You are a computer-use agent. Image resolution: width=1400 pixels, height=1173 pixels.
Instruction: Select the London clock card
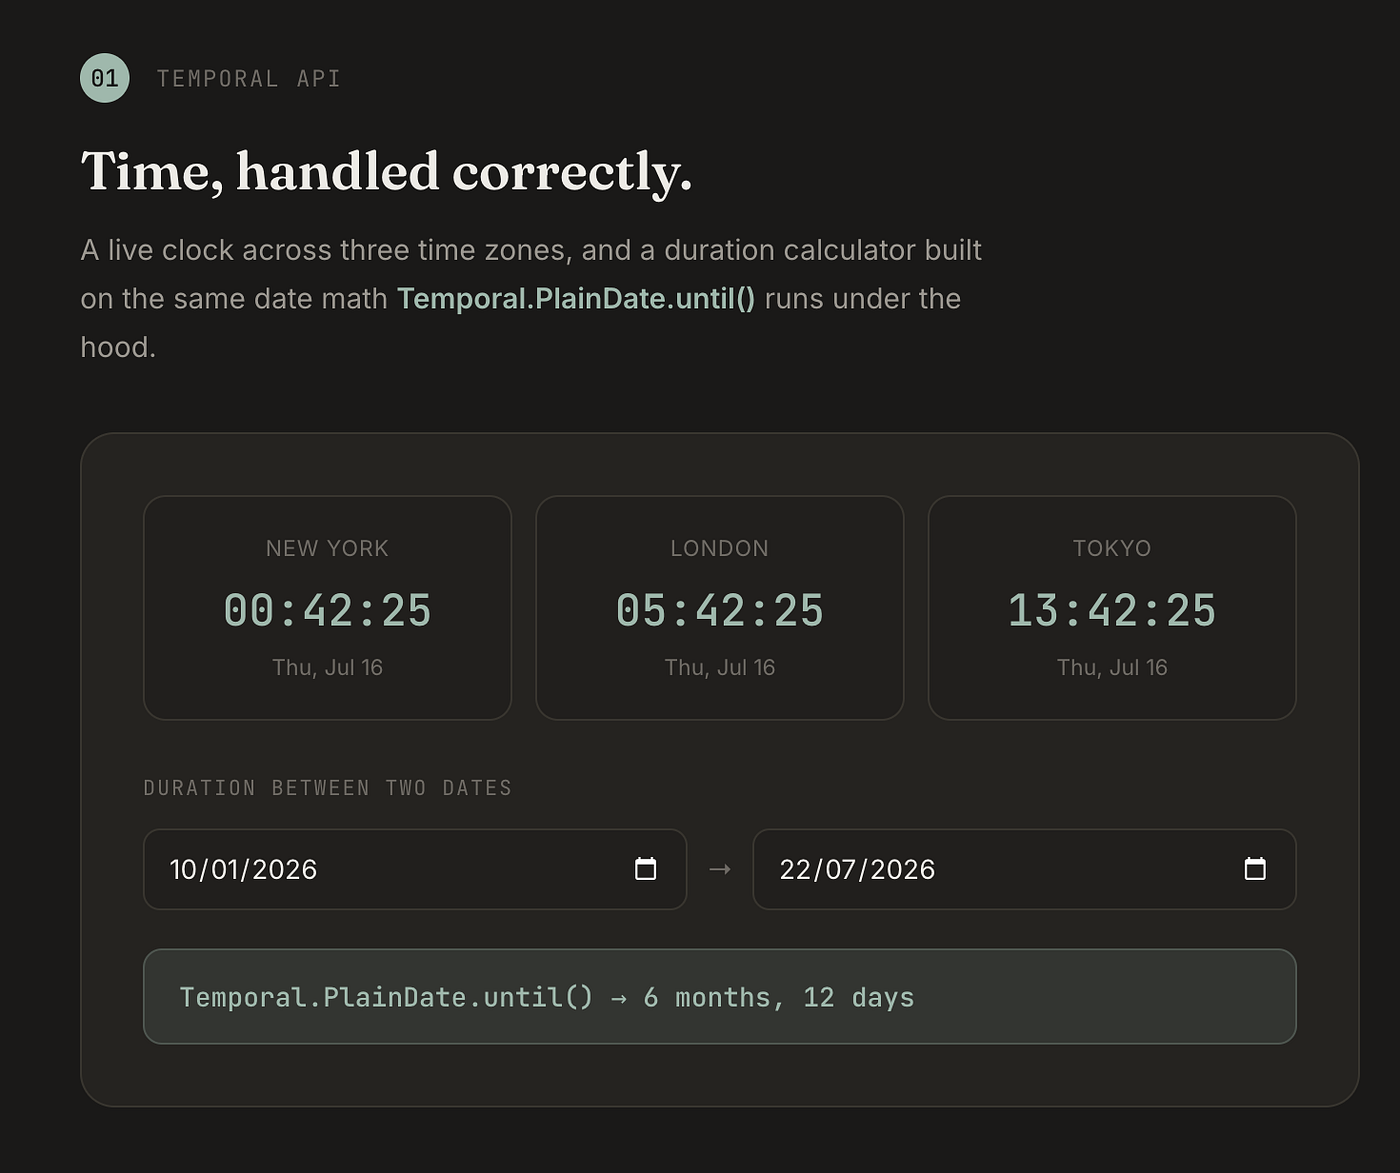pos(720,608)
